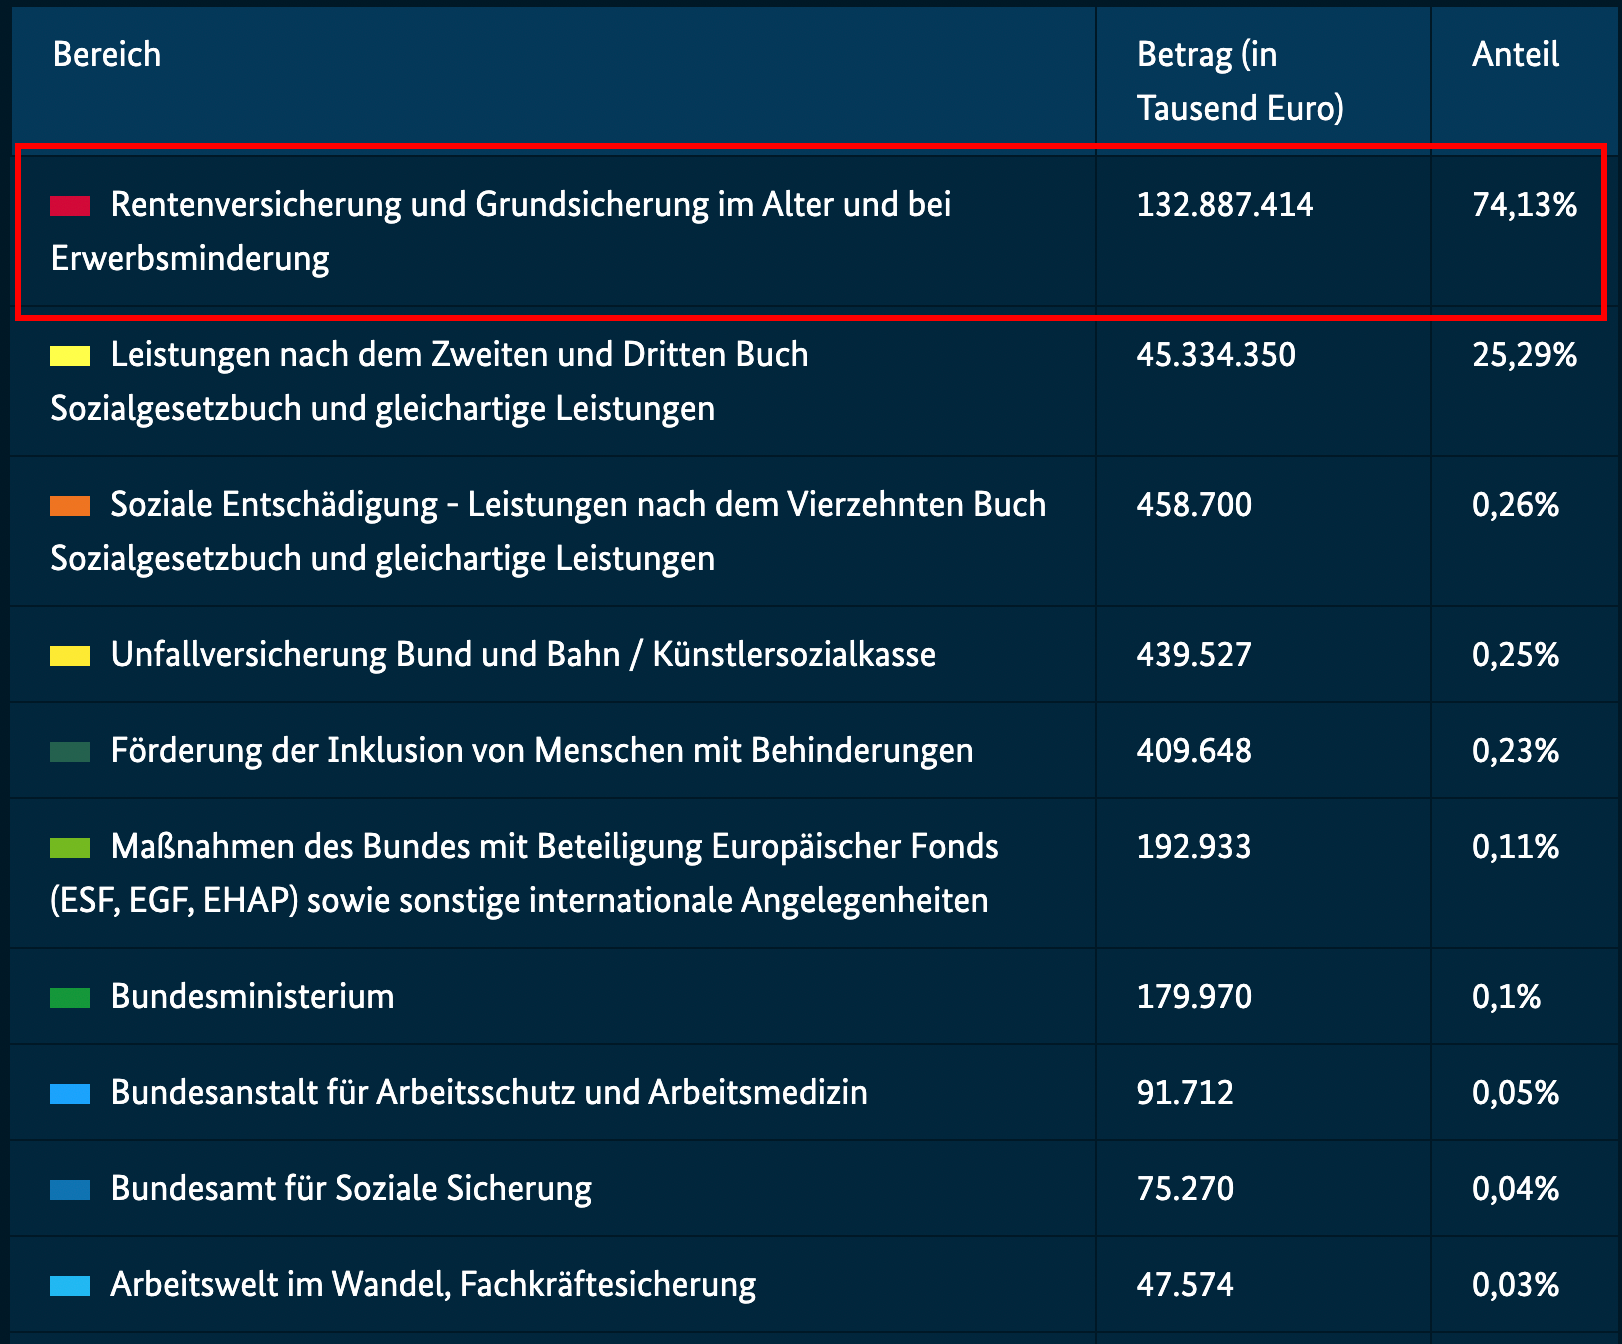1622x1344 pixels.
Task: Click the dark green swatch beside Förderung der Inklusion
Action: tap(70, 752)
